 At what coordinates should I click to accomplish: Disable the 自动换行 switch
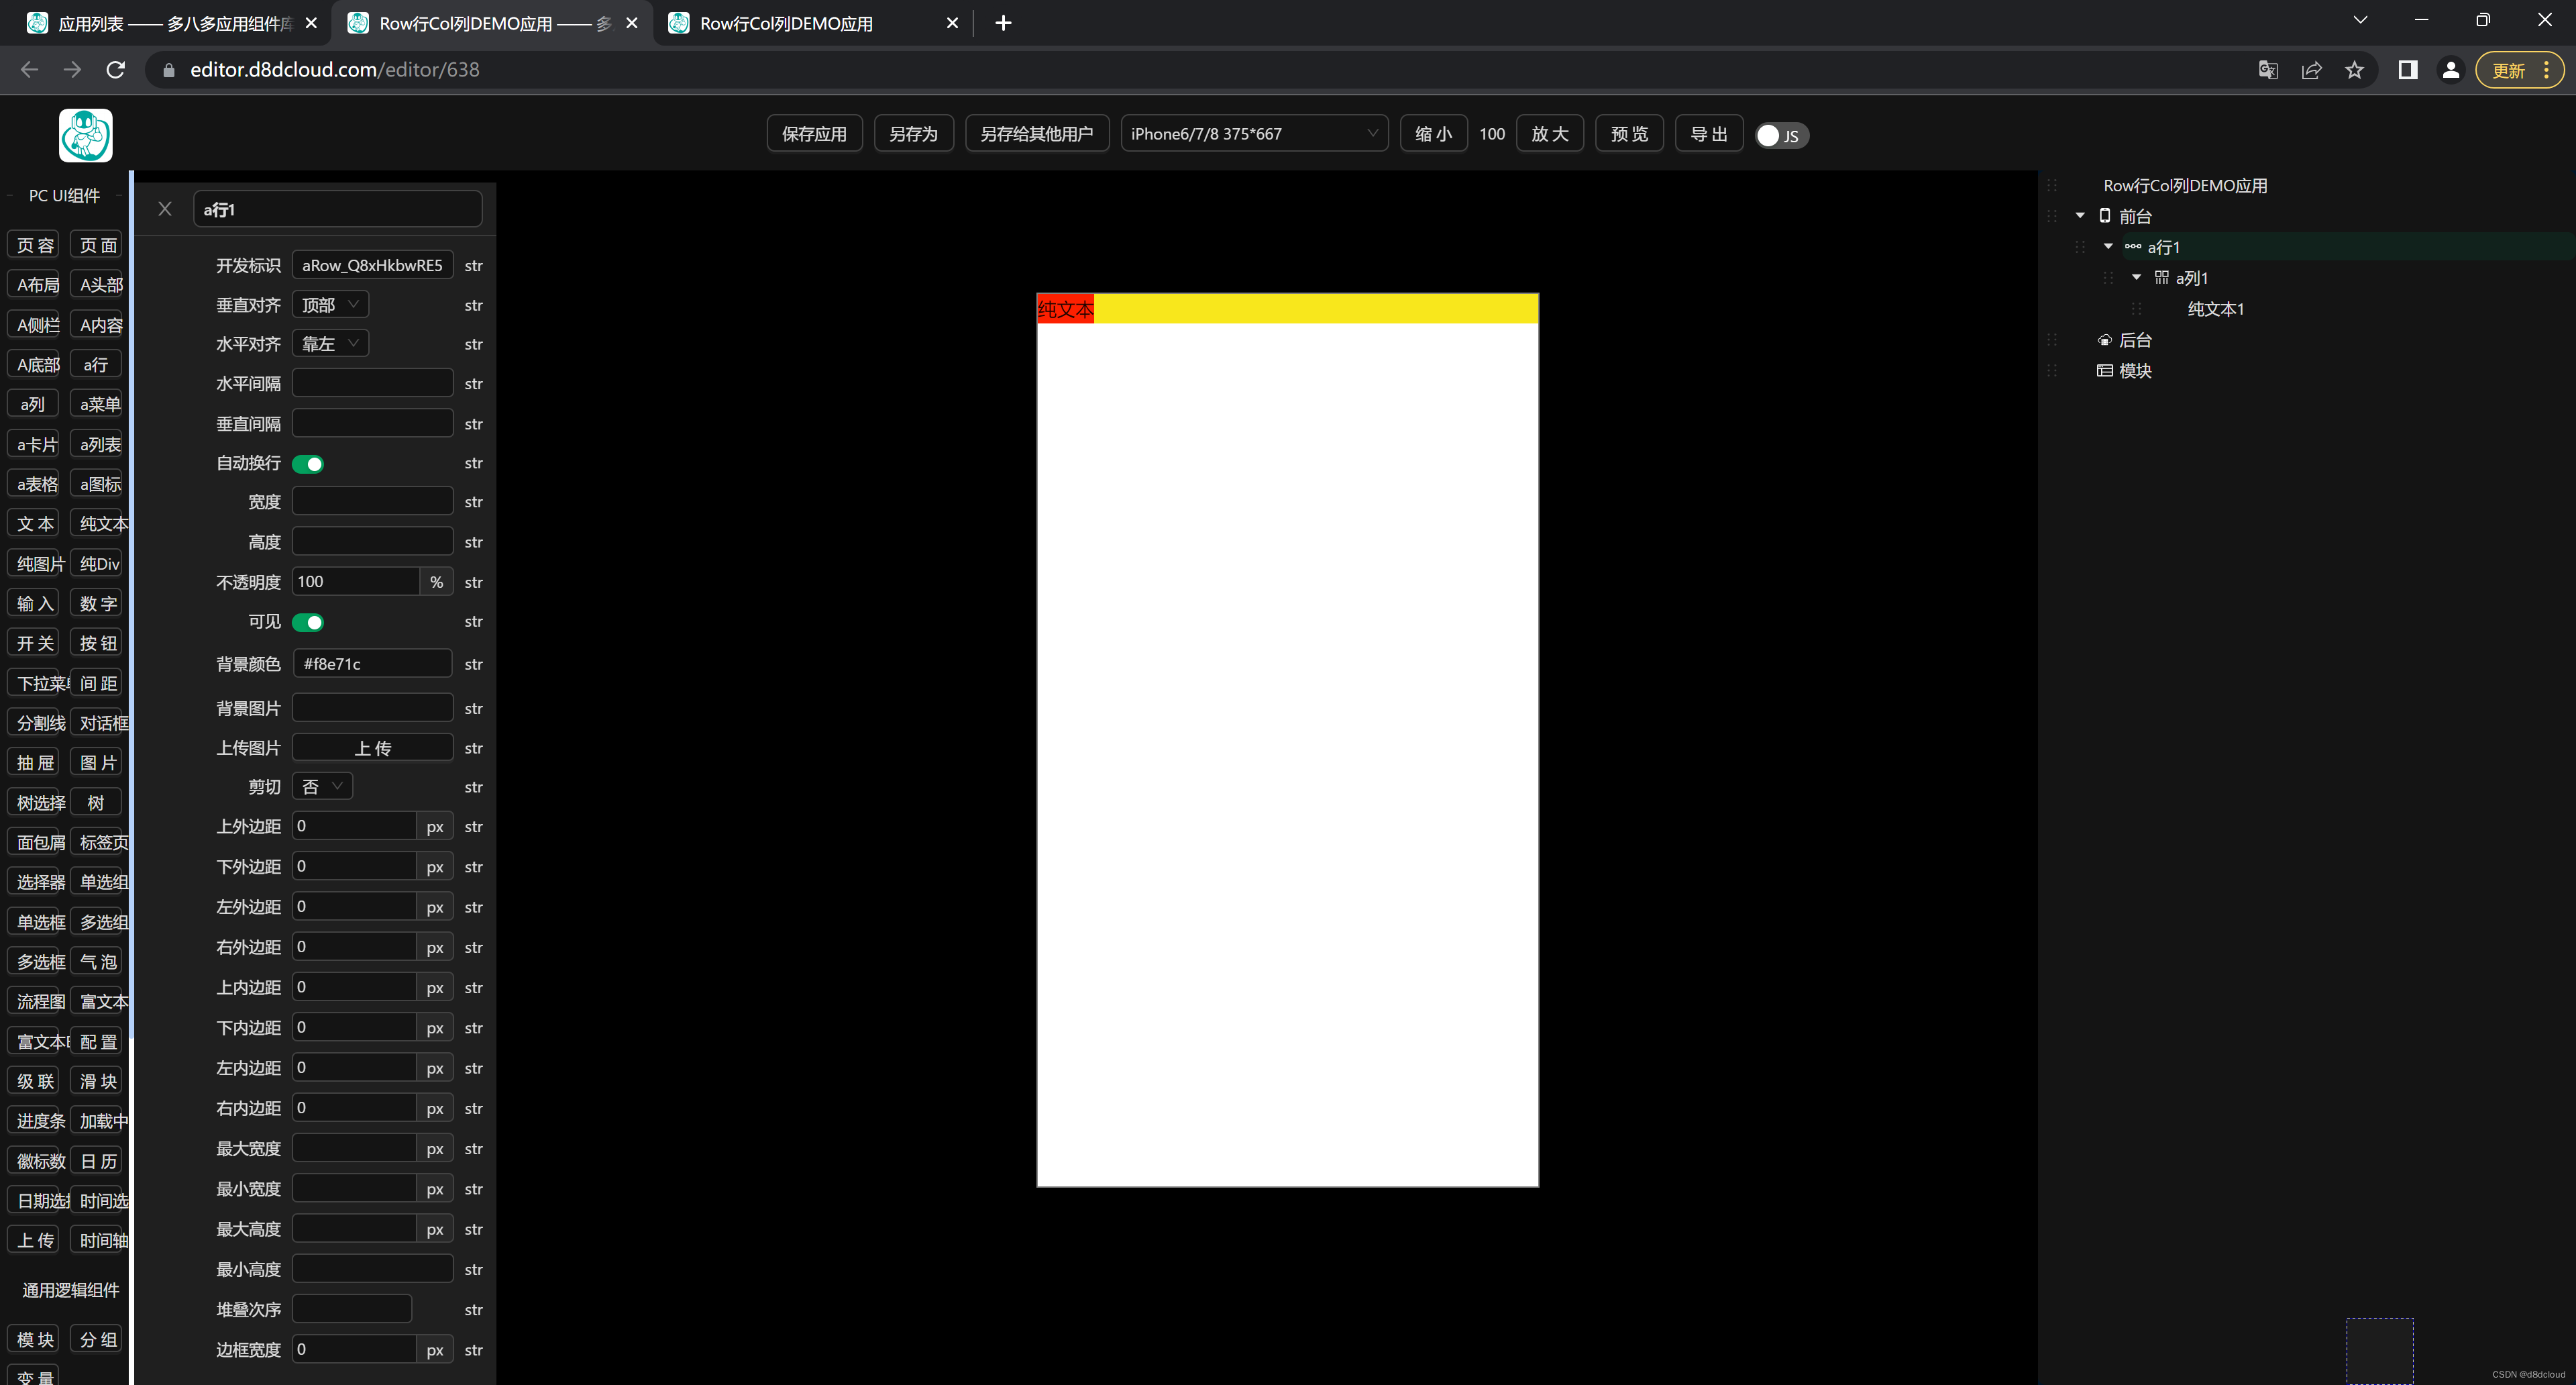(x=307, y=464)
